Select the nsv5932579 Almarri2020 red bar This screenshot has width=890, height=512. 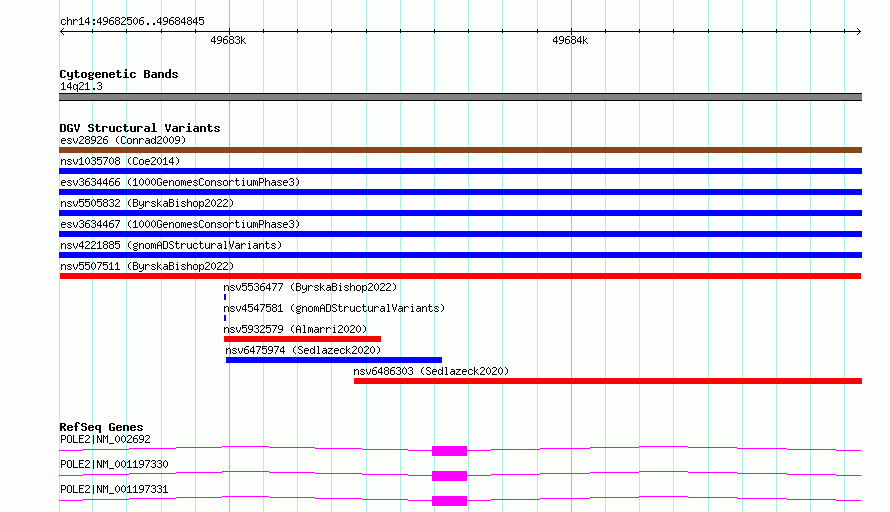tap(303, 339)
